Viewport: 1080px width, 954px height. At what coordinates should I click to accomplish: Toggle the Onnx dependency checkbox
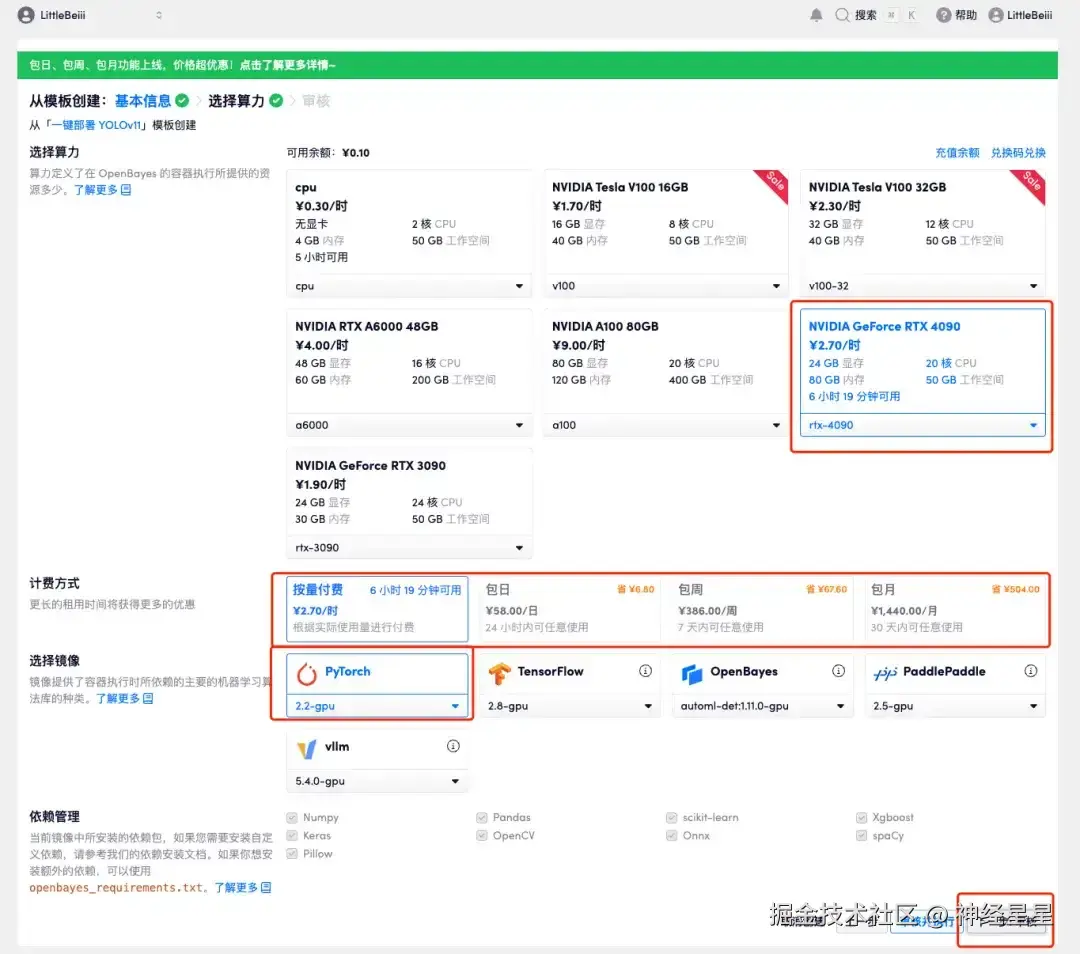(672, 836)
